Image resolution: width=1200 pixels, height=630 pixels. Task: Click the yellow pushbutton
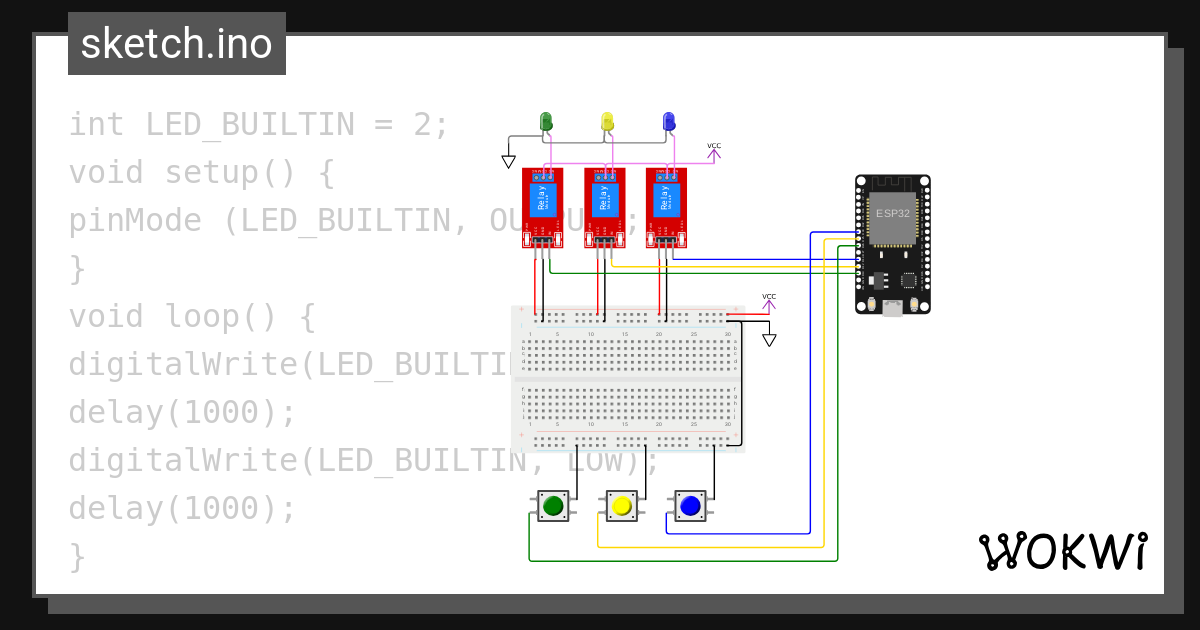(622, 506)
